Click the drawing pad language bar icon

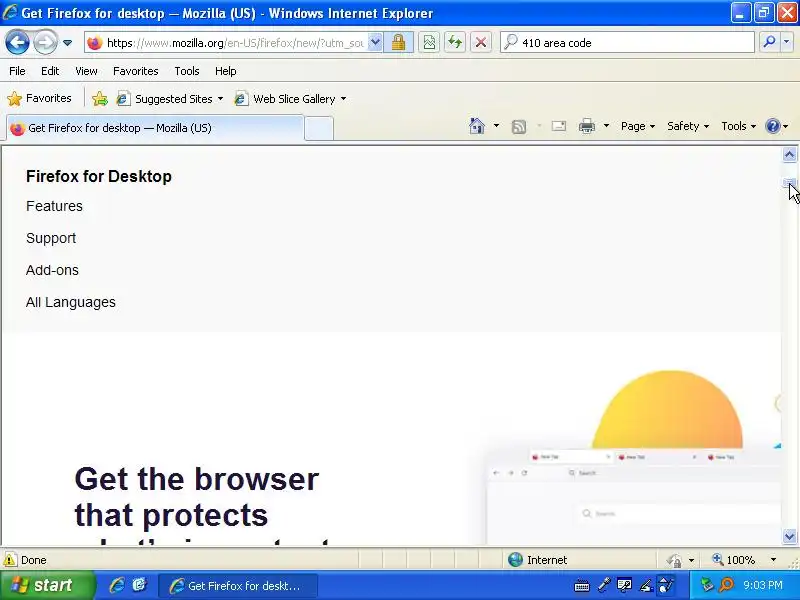point(666,585)
